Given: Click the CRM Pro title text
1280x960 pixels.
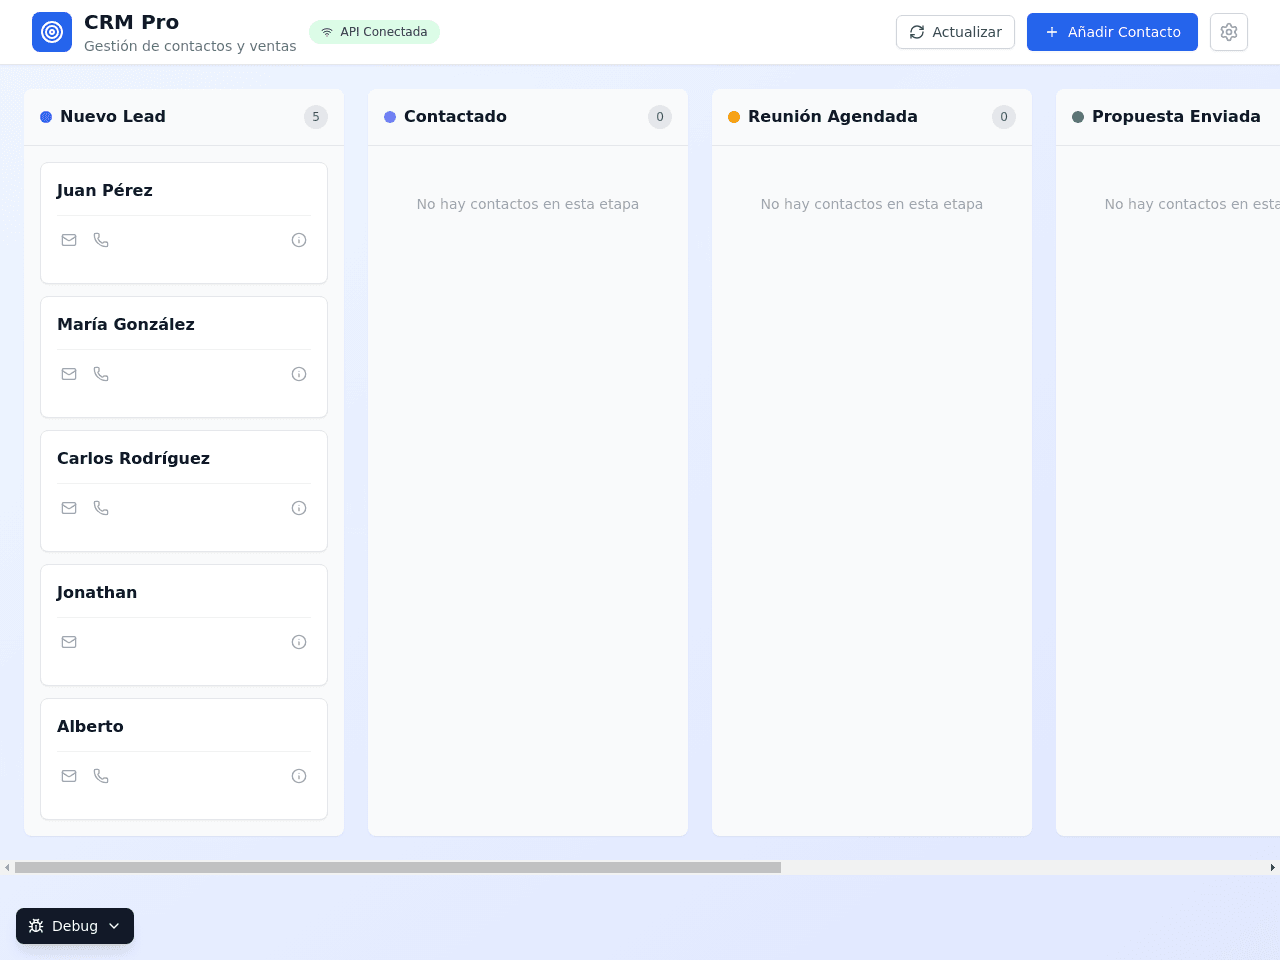Looking at the screenshot, I should (x=131, y=22).
